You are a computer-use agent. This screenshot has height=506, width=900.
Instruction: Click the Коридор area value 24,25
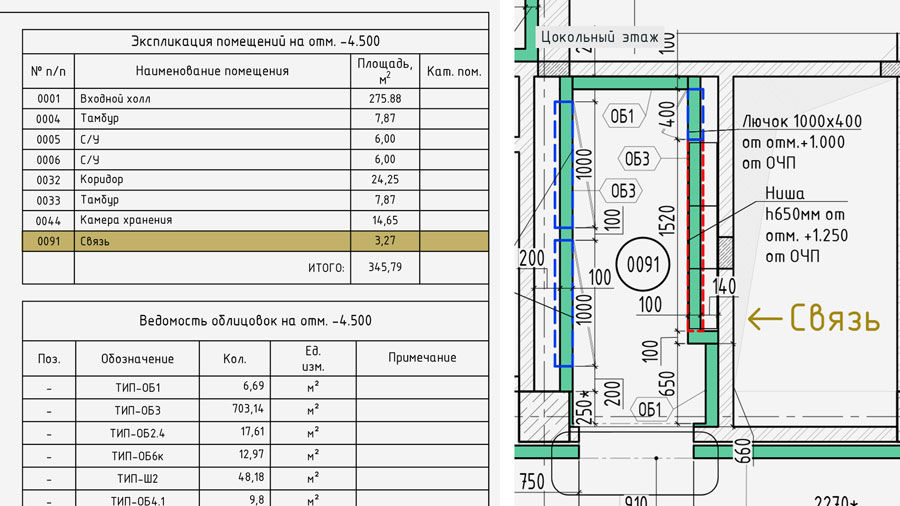385,180
